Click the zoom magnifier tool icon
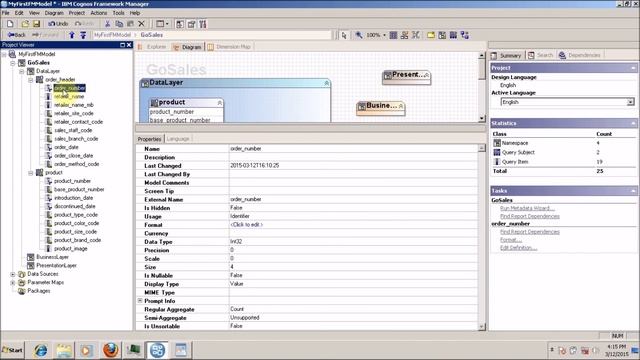Viewport: 640px width, 360px height. point(359,35)
